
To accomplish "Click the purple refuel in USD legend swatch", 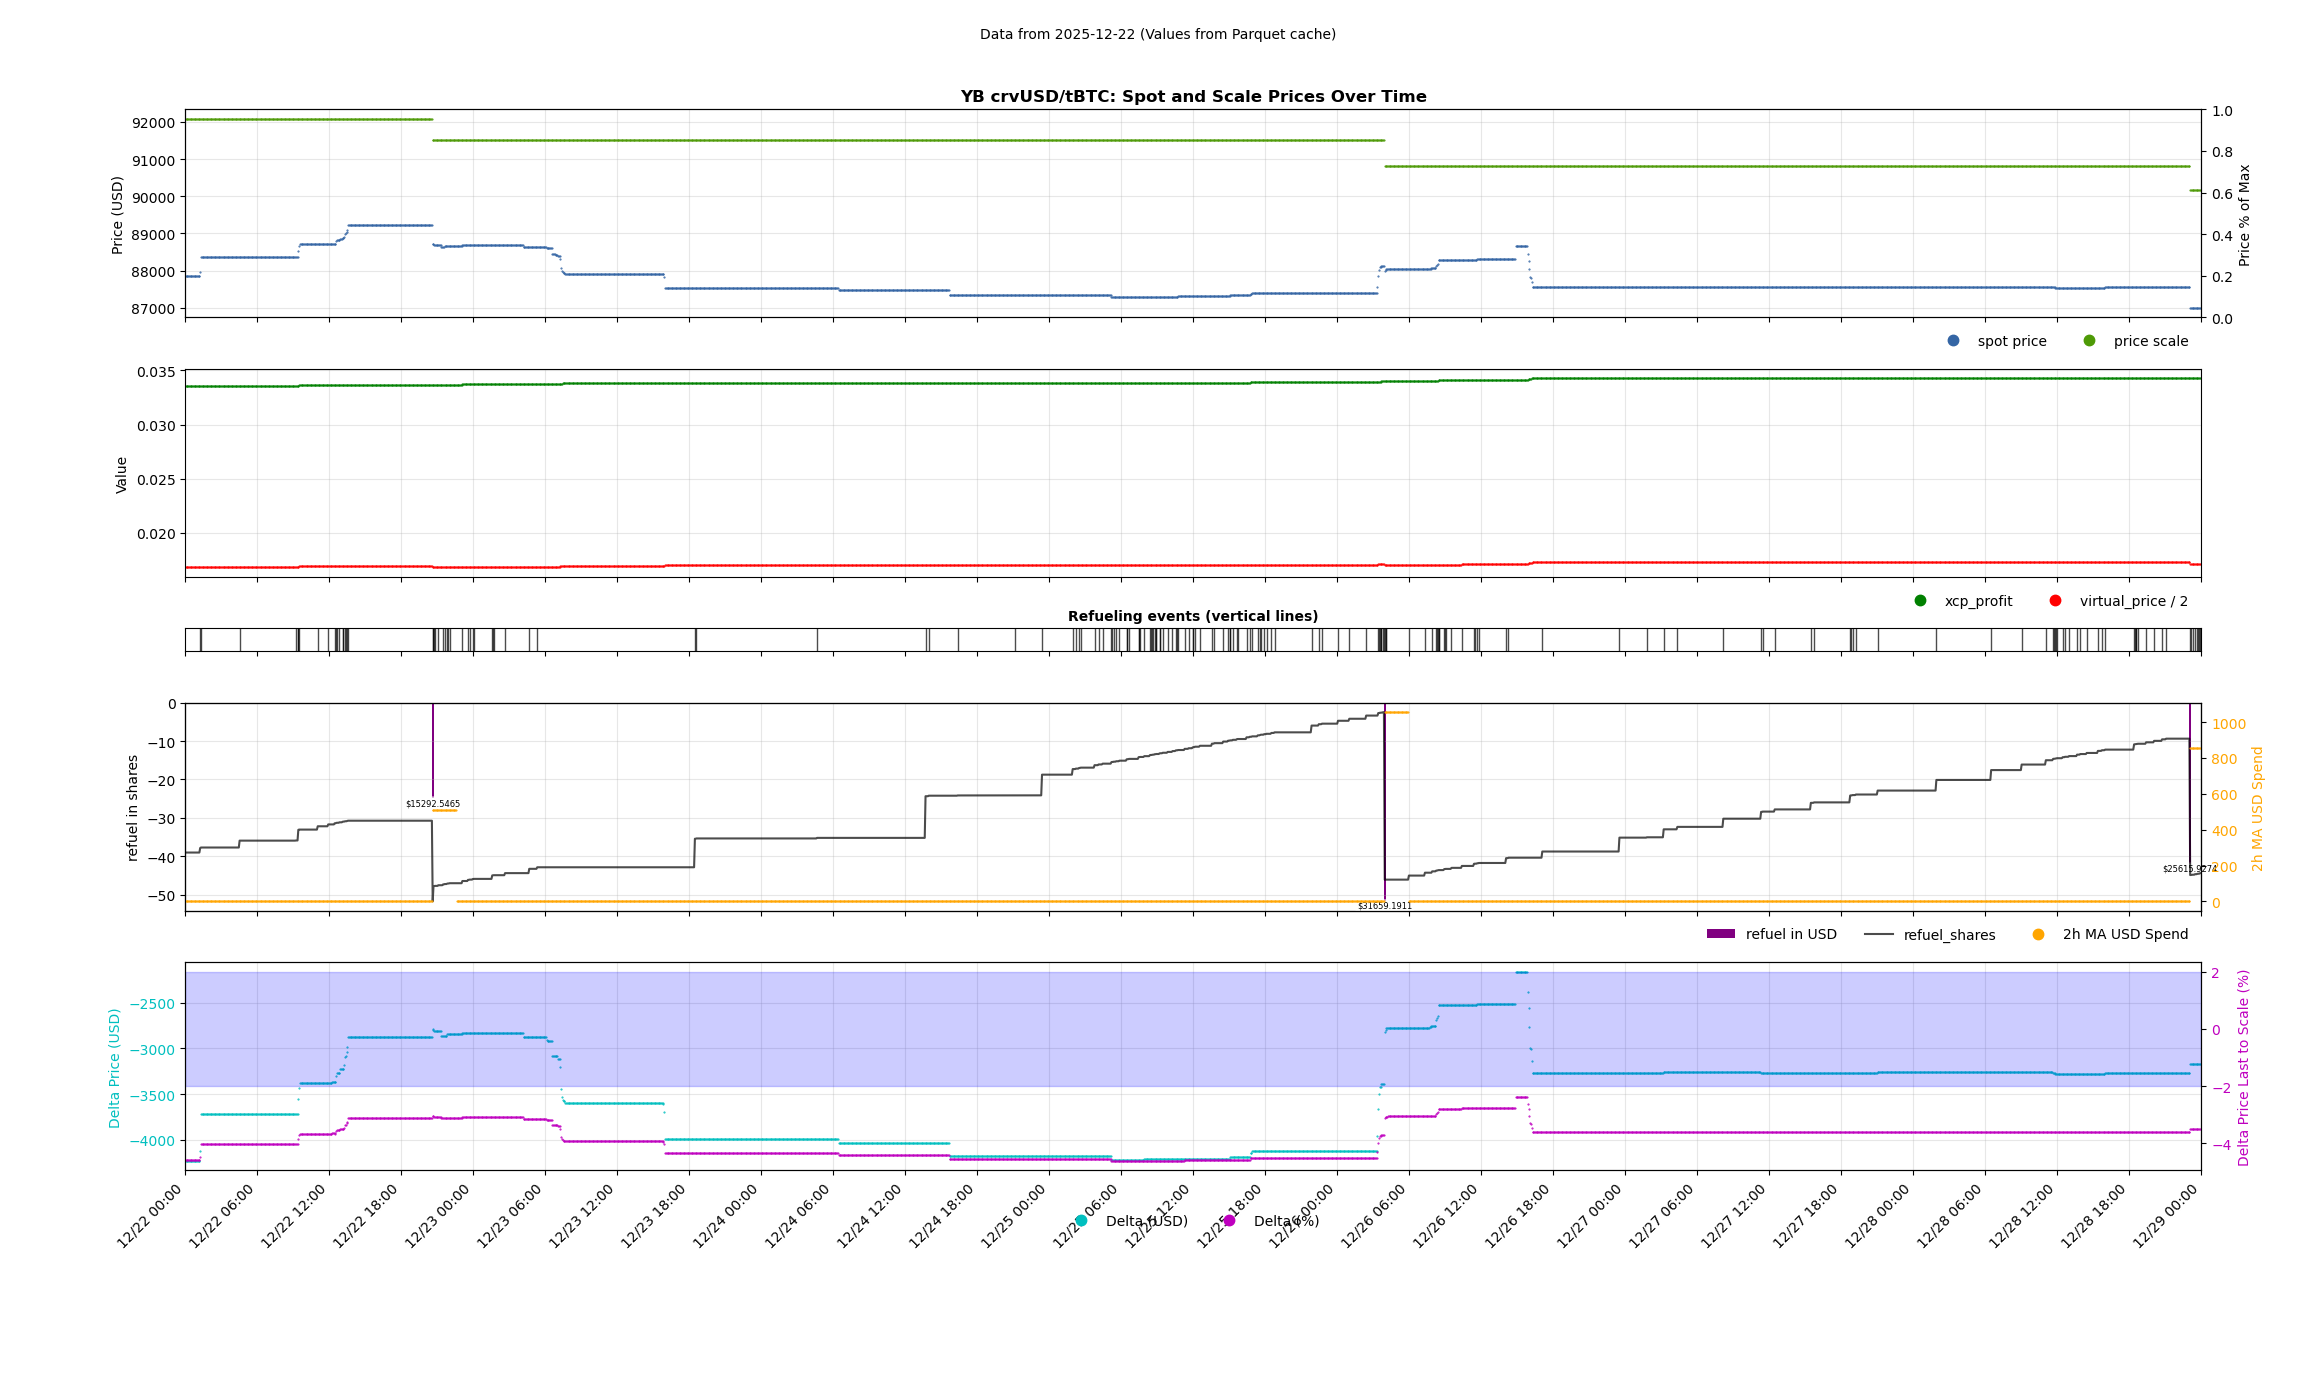I will 1720,934.
